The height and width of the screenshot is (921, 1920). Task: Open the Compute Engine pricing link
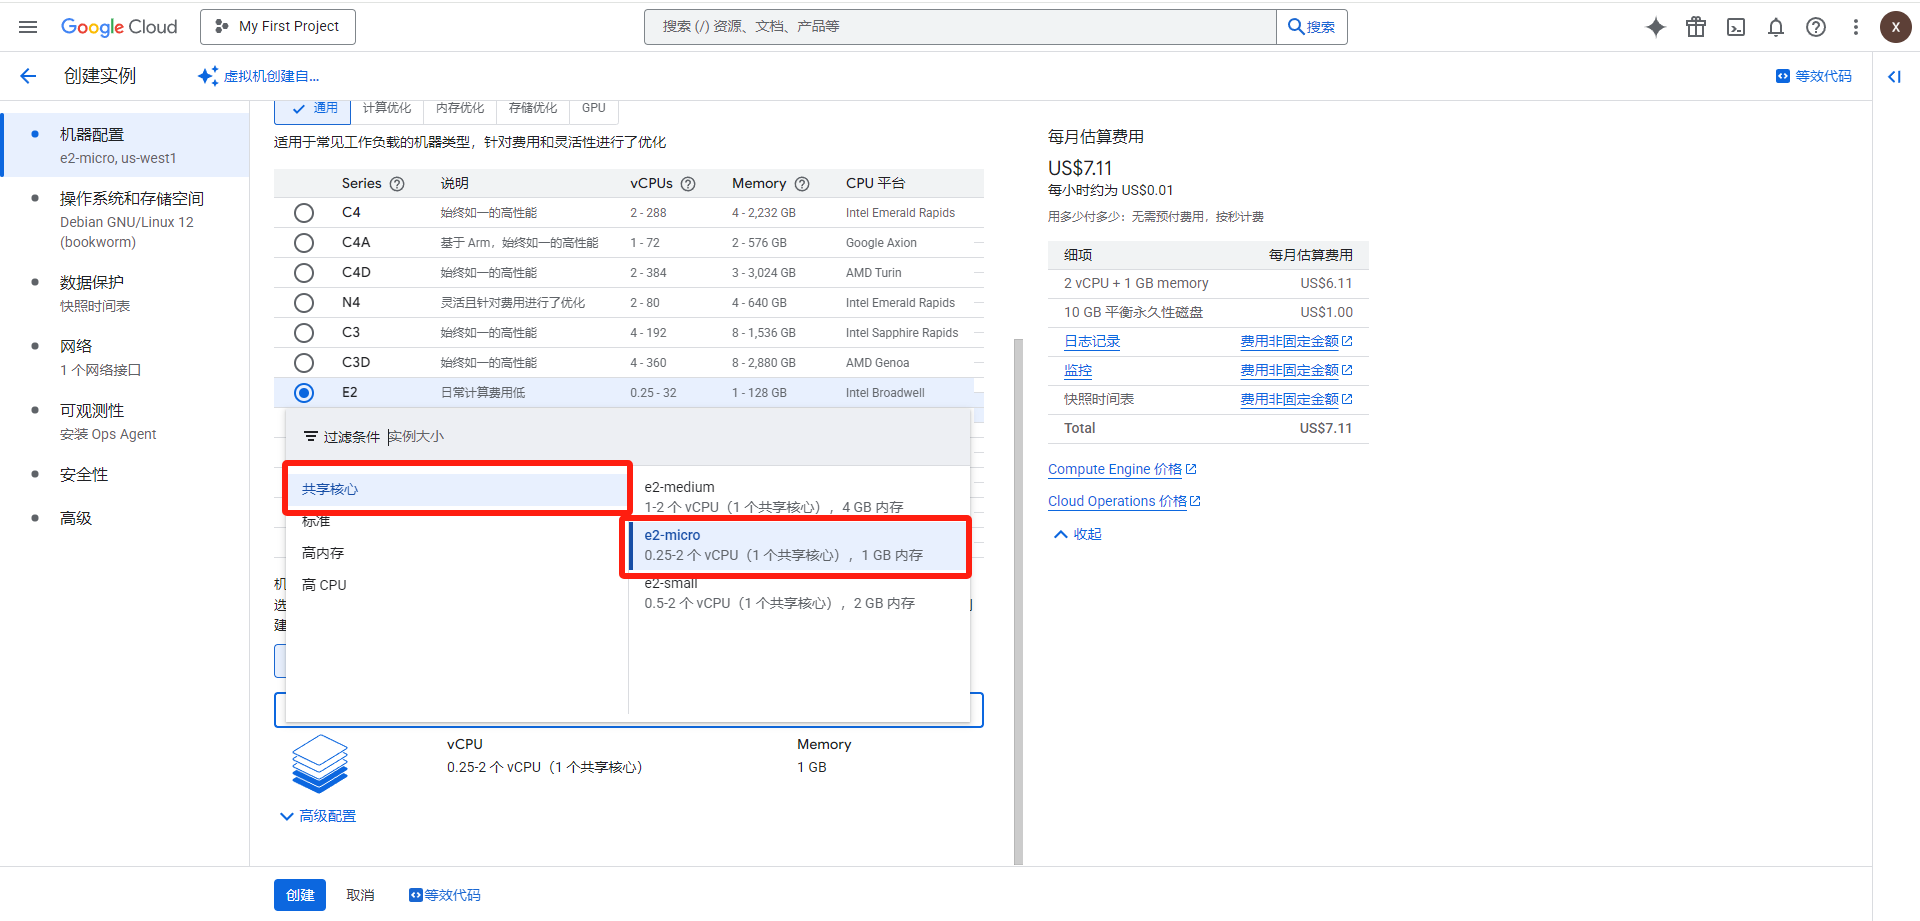click(x=1122, y=470)
